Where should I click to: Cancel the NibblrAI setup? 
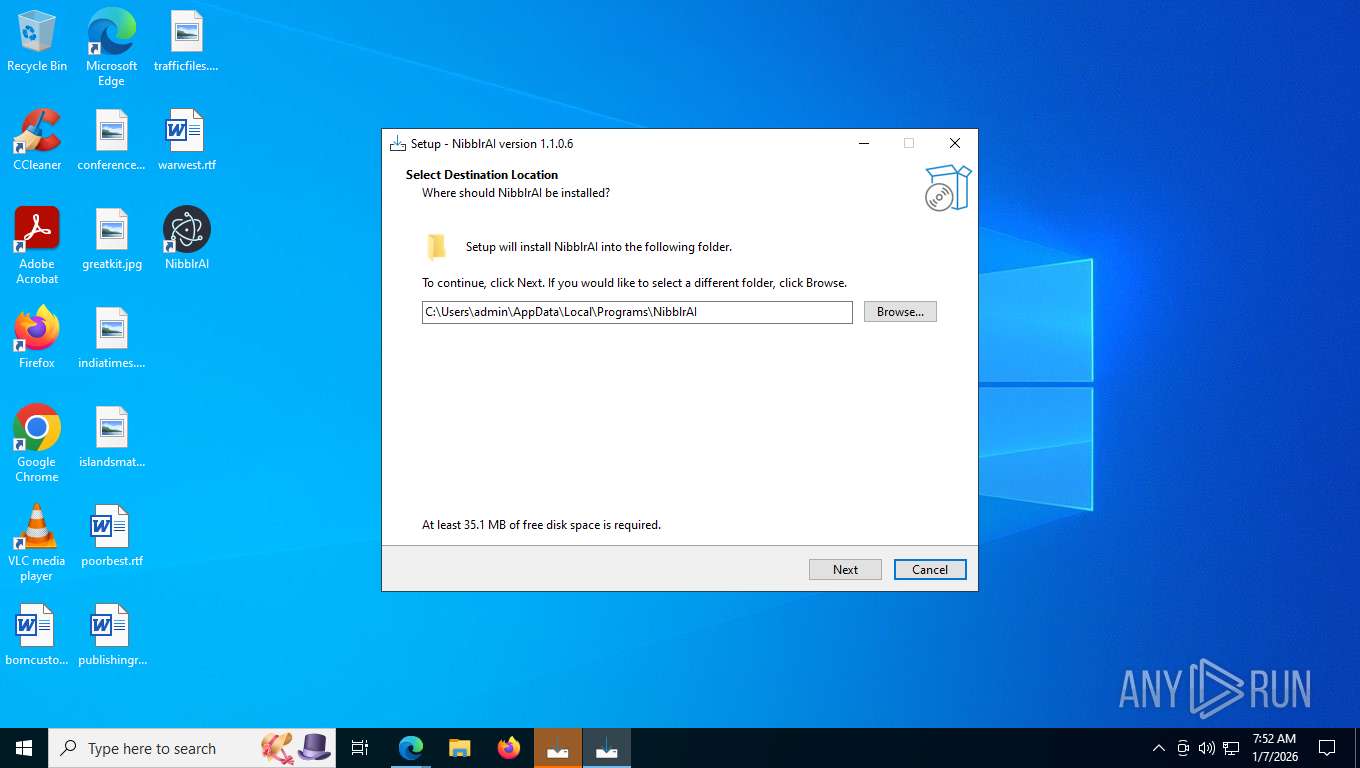[x=930, y=569]
